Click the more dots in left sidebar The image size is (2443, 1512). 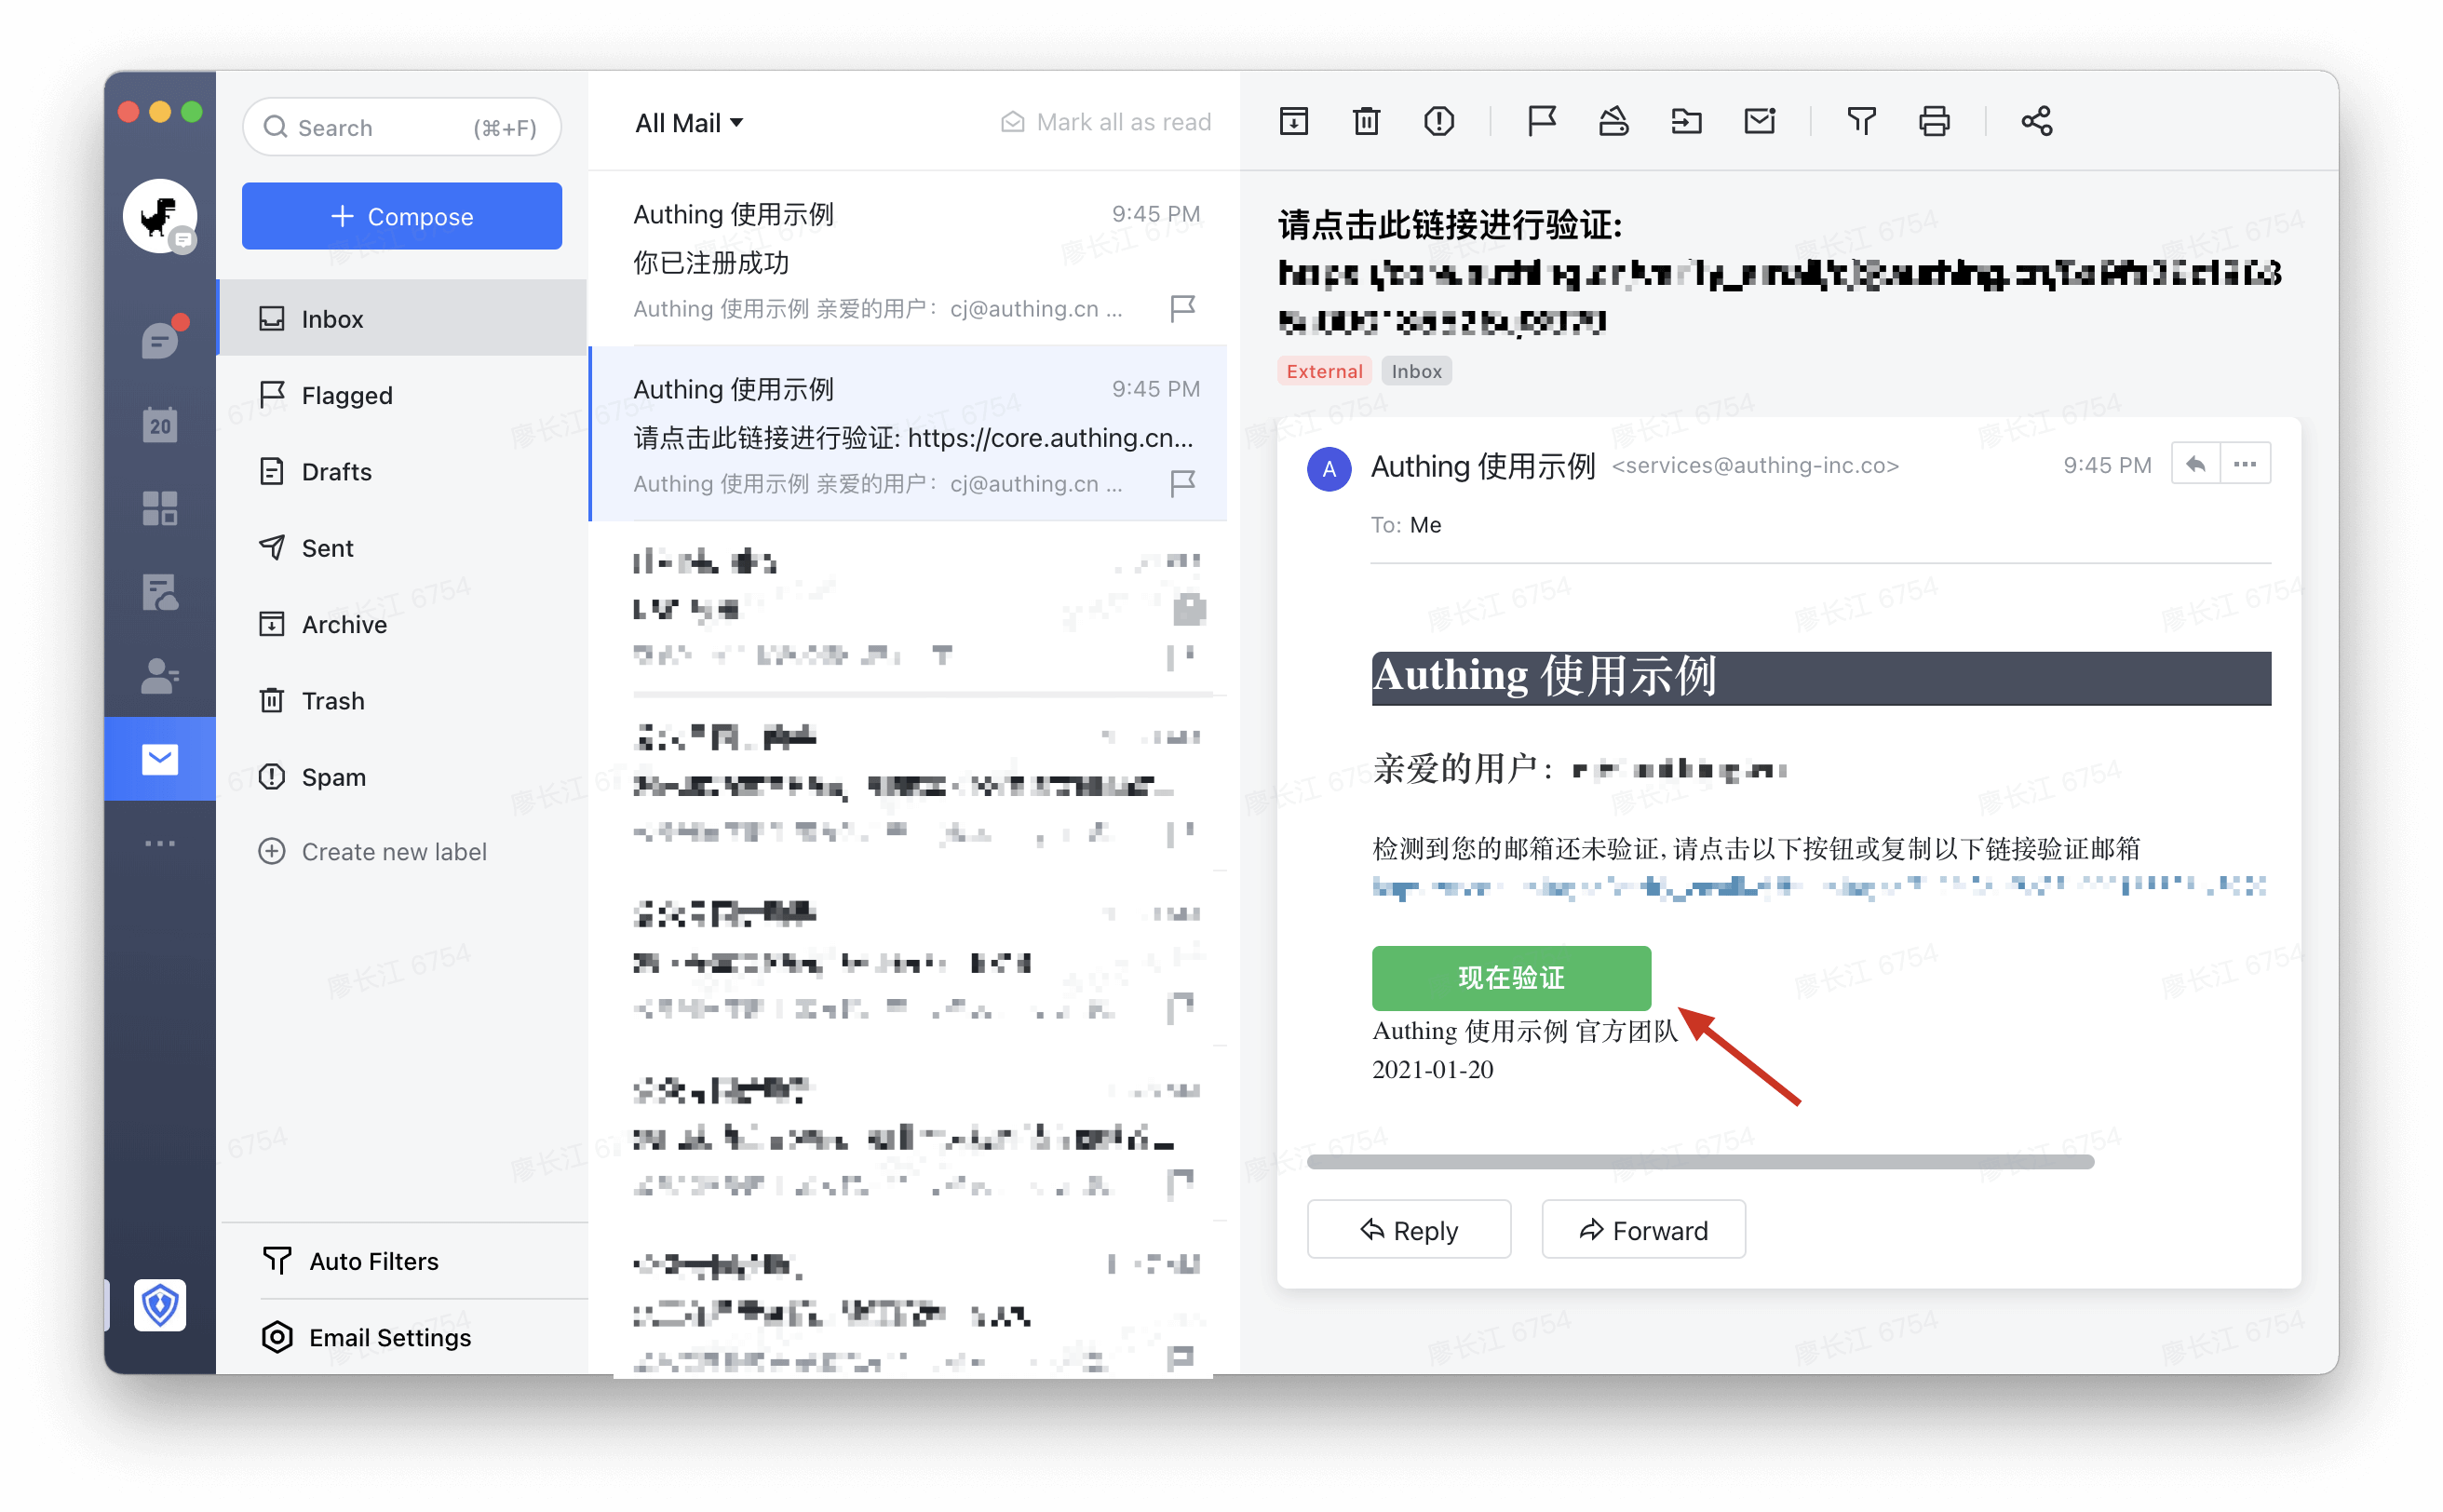tap(160, 843)
